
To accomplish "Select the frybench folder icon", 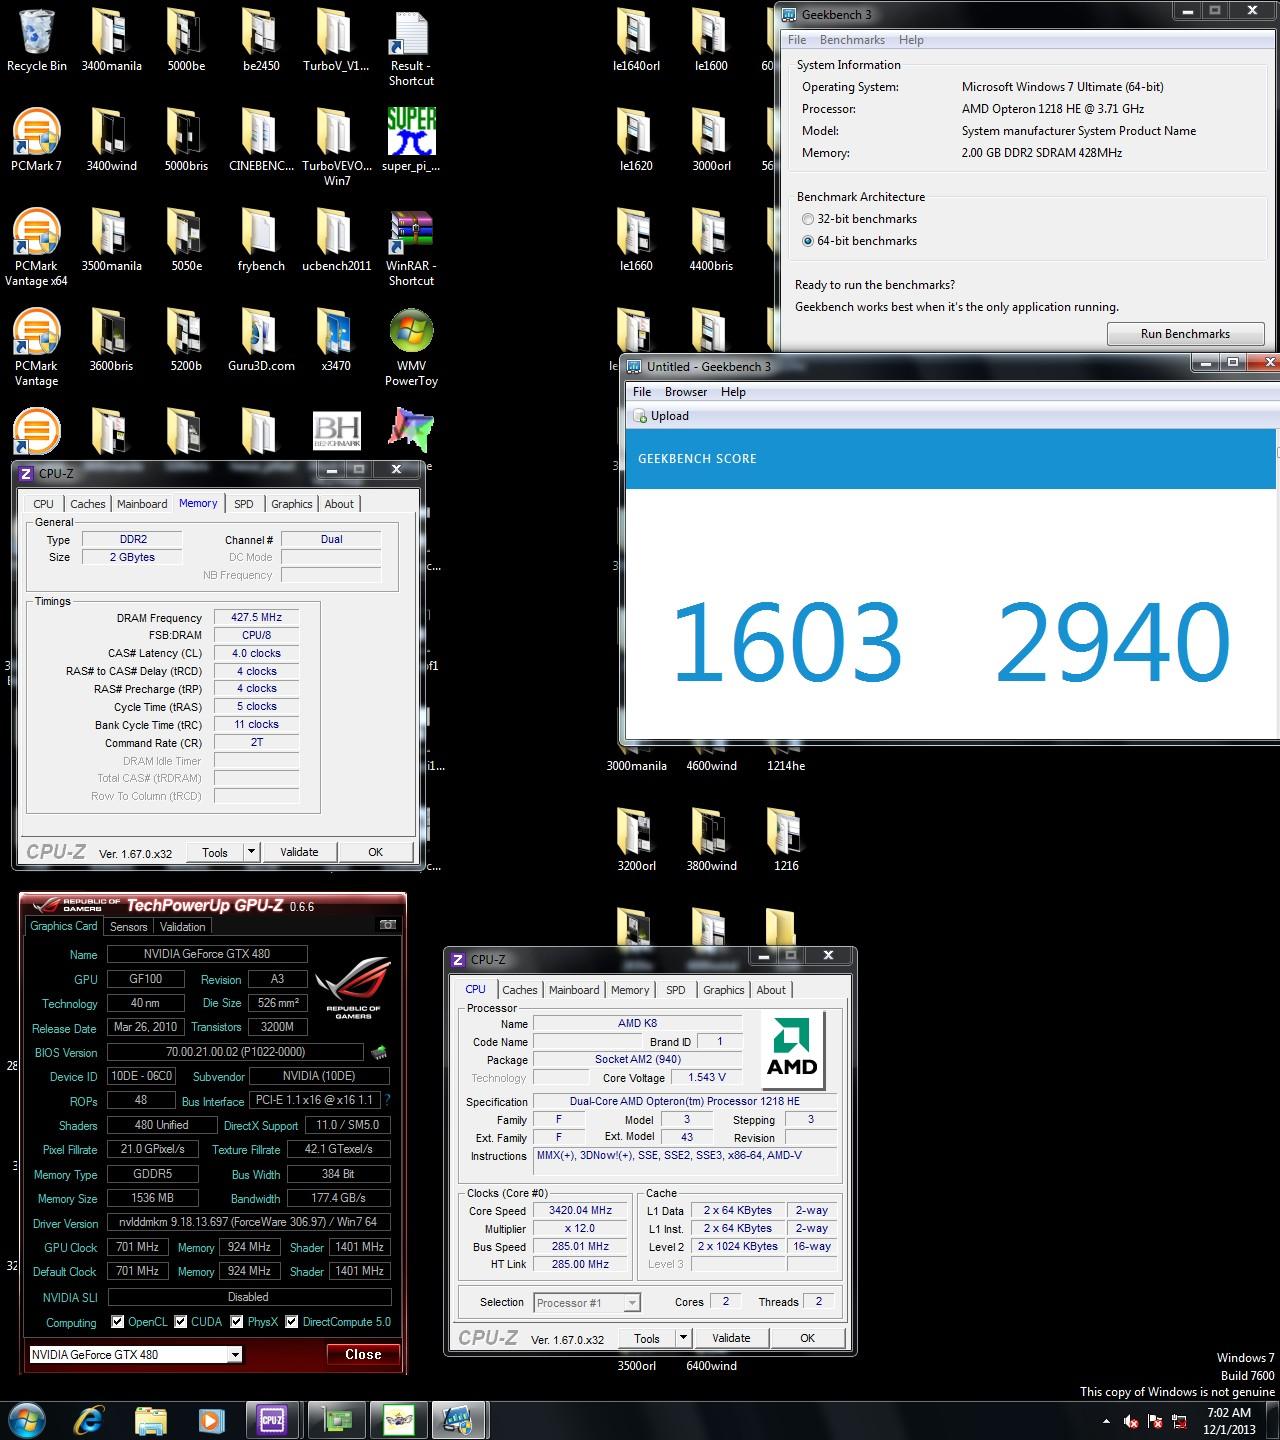I will [x=261, y=240].
